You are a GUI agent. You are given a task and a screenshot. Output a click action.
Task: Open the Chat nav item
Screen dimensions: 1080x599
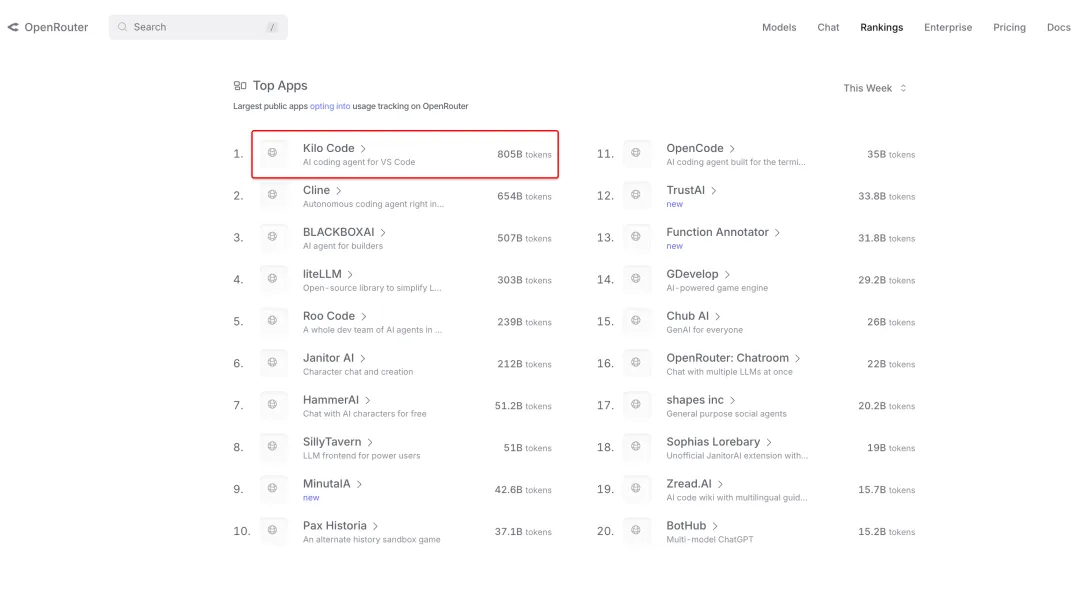828,28
